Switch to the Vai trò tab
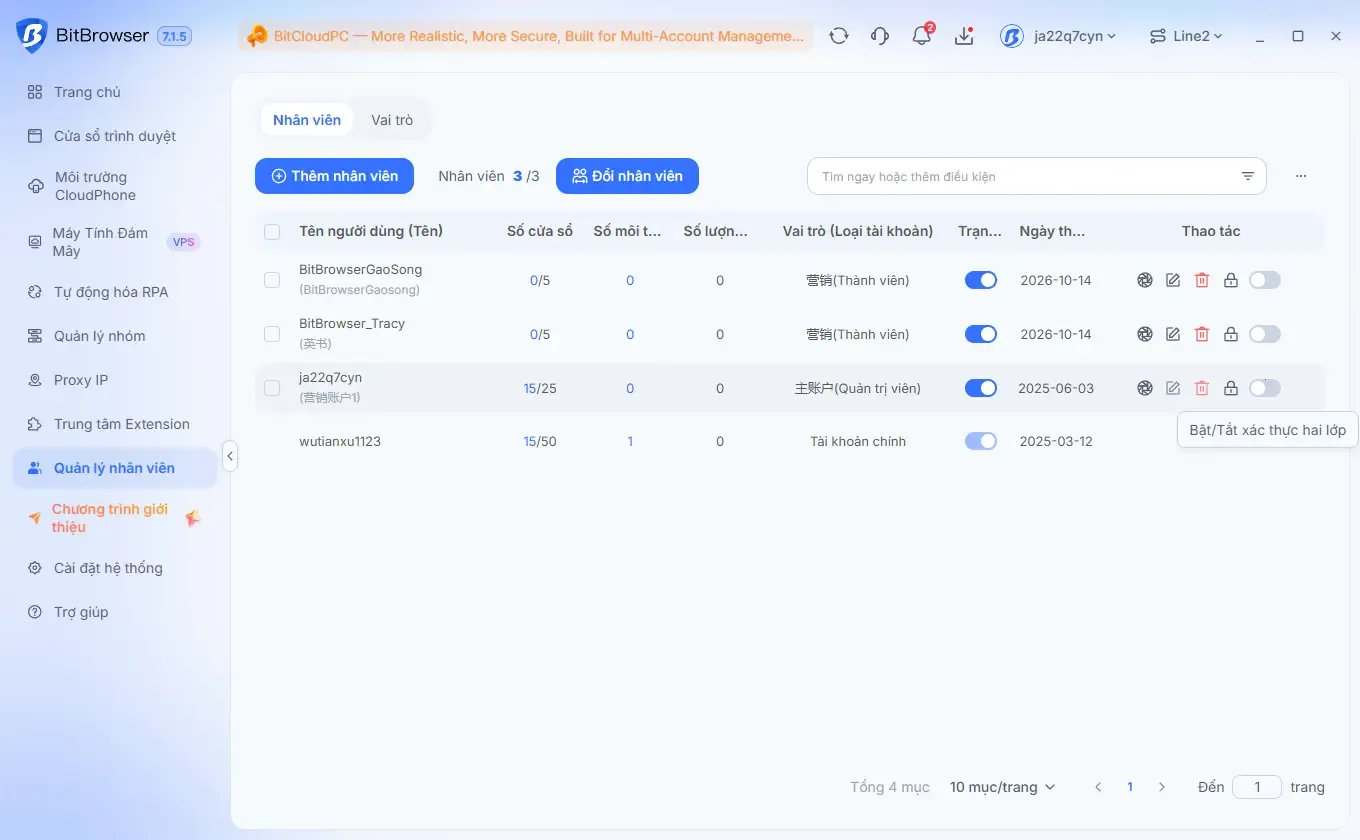This screenshot has height=840, width=1360. [x=392, y=120]
